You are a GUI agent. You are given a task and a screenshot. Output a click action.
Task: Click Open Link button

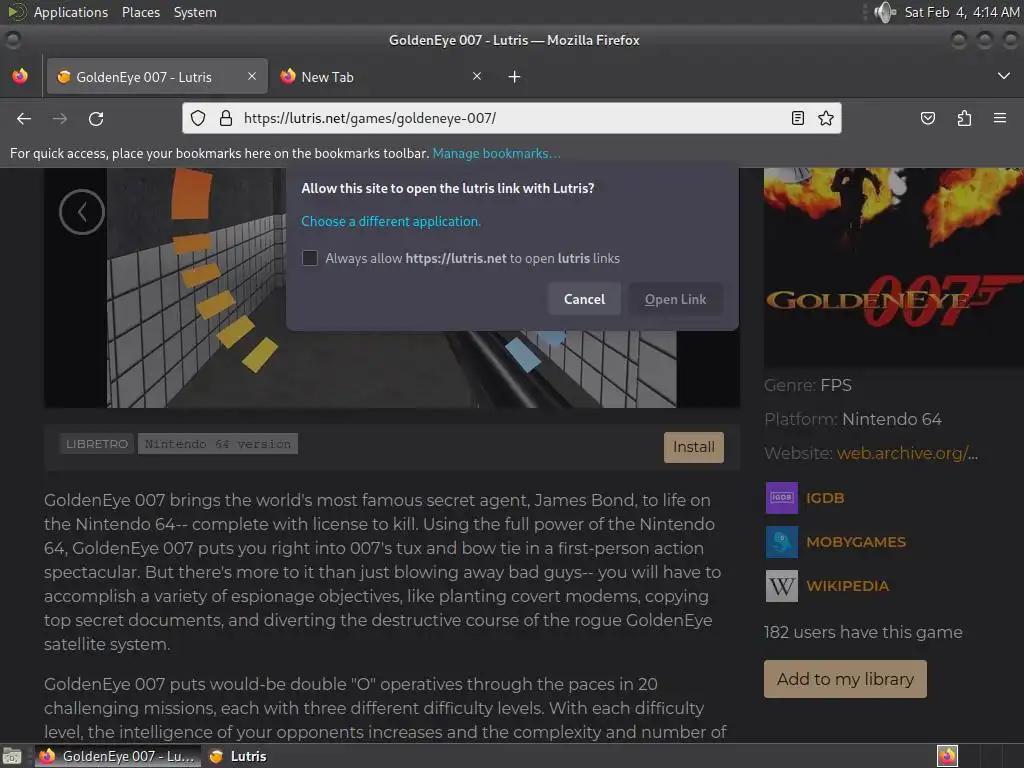pyautogui.click(x=676, y=299)
